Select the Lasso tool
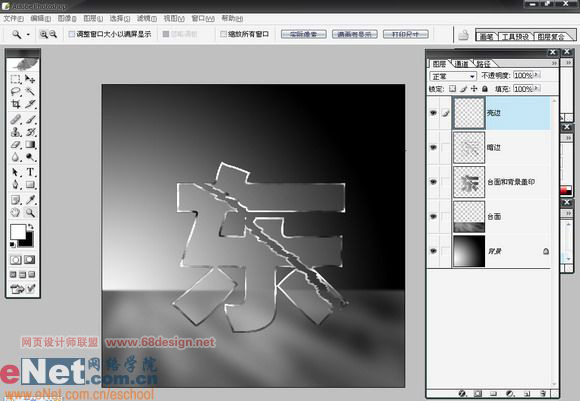 (16, 91)
